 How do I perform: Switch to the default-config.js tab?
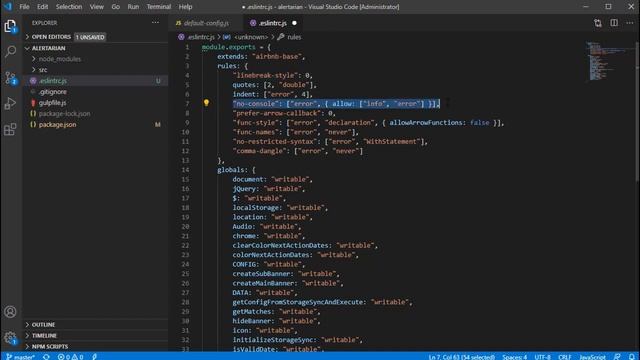(x=206, y=23)
